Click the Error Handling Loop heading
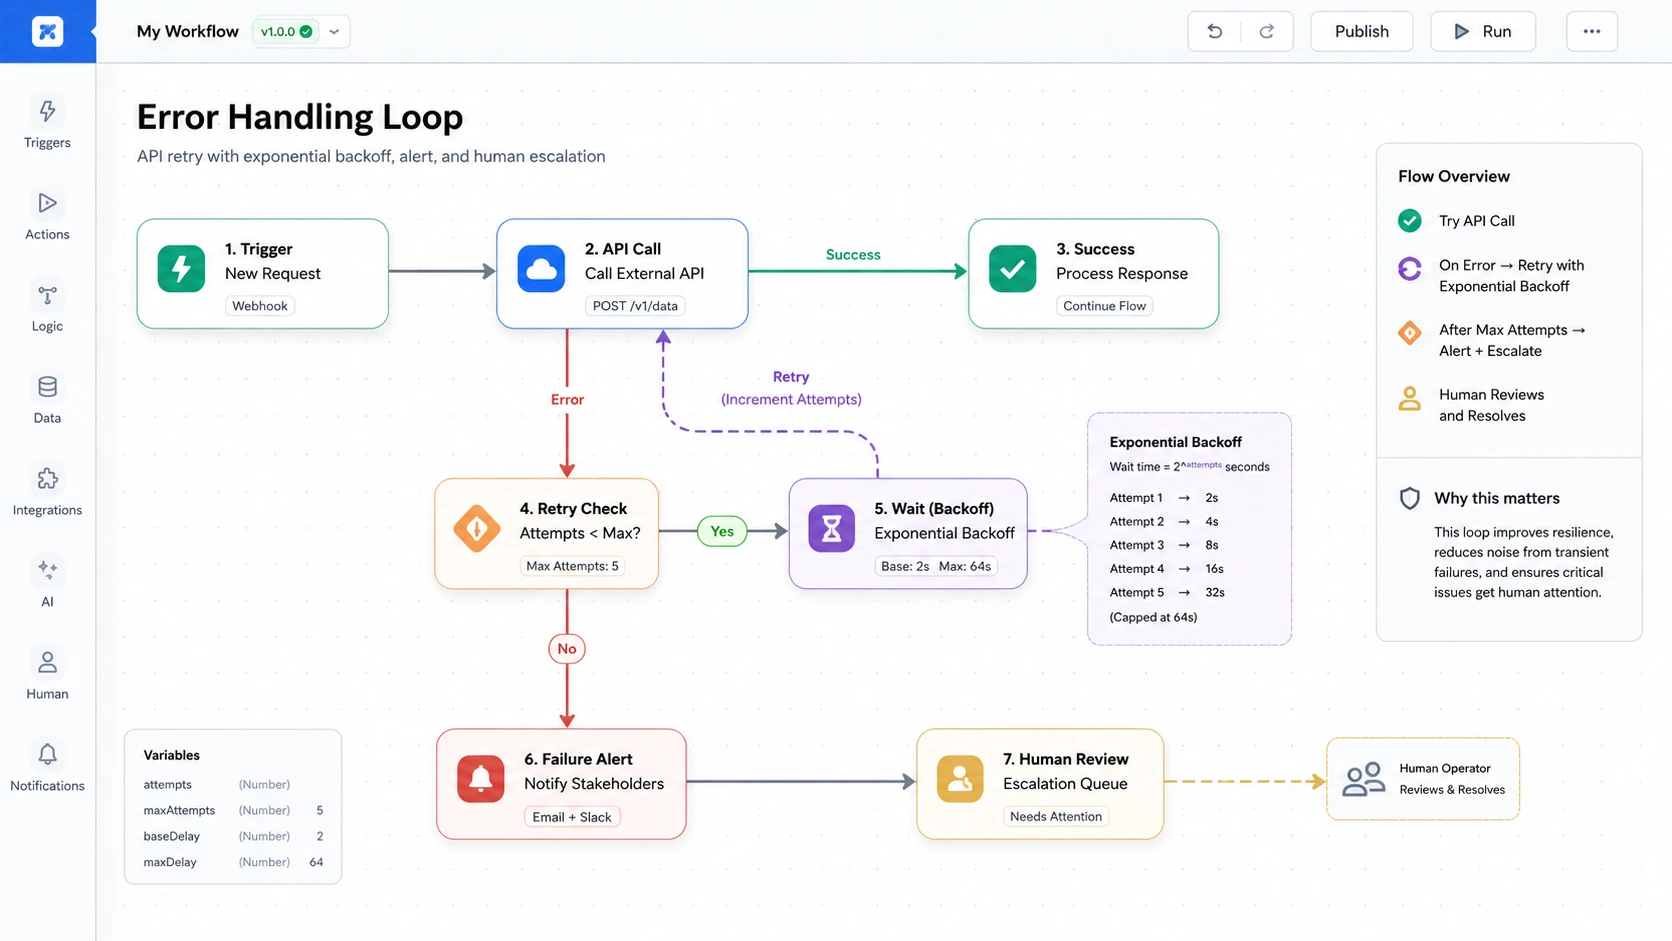 pyautogui.click(x=299, y=117)
